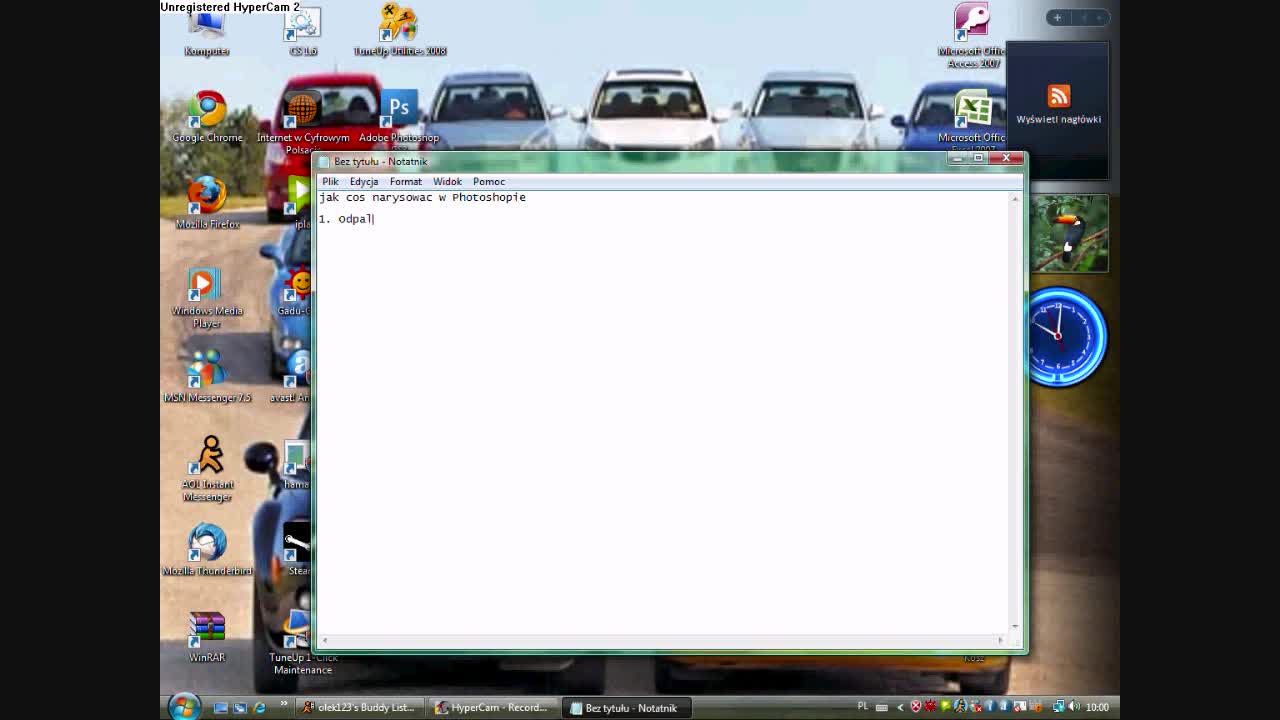Open the AOL Instant Messenger shortcut

(x=208, y=458)
